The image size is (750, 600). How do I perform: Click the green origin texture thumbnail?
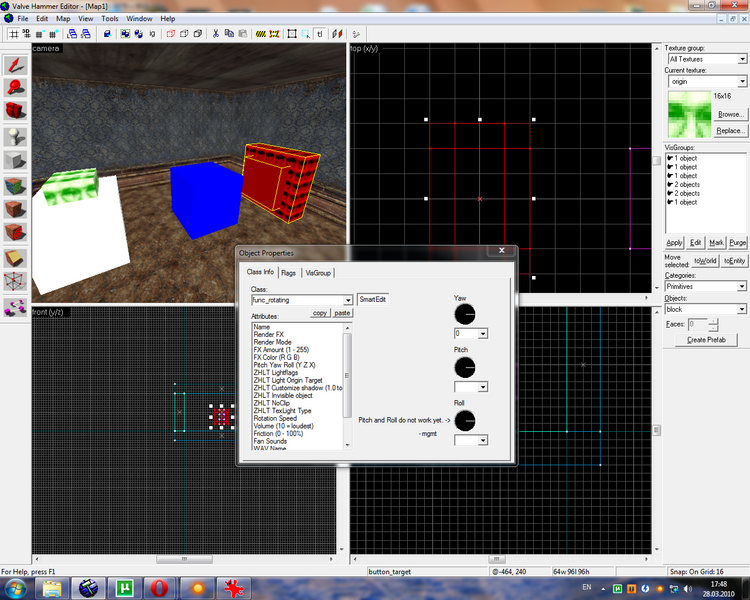click(689, 114)
